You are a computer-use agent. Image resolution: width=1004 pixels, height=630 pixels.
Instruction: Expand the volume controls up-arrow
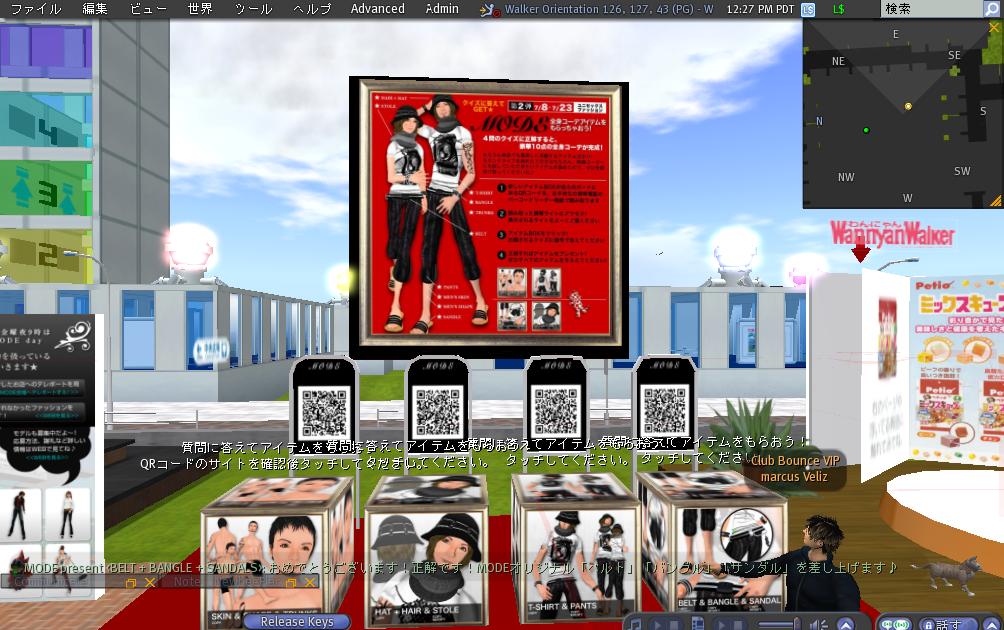point(846,624)
